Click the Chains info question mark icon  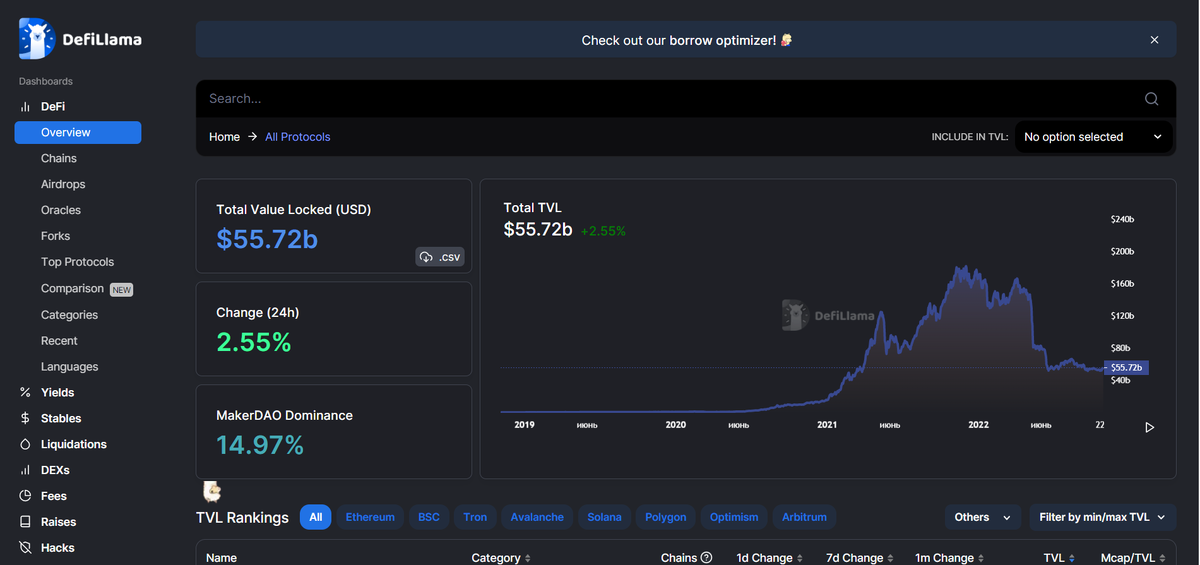[x=706, y=558]
